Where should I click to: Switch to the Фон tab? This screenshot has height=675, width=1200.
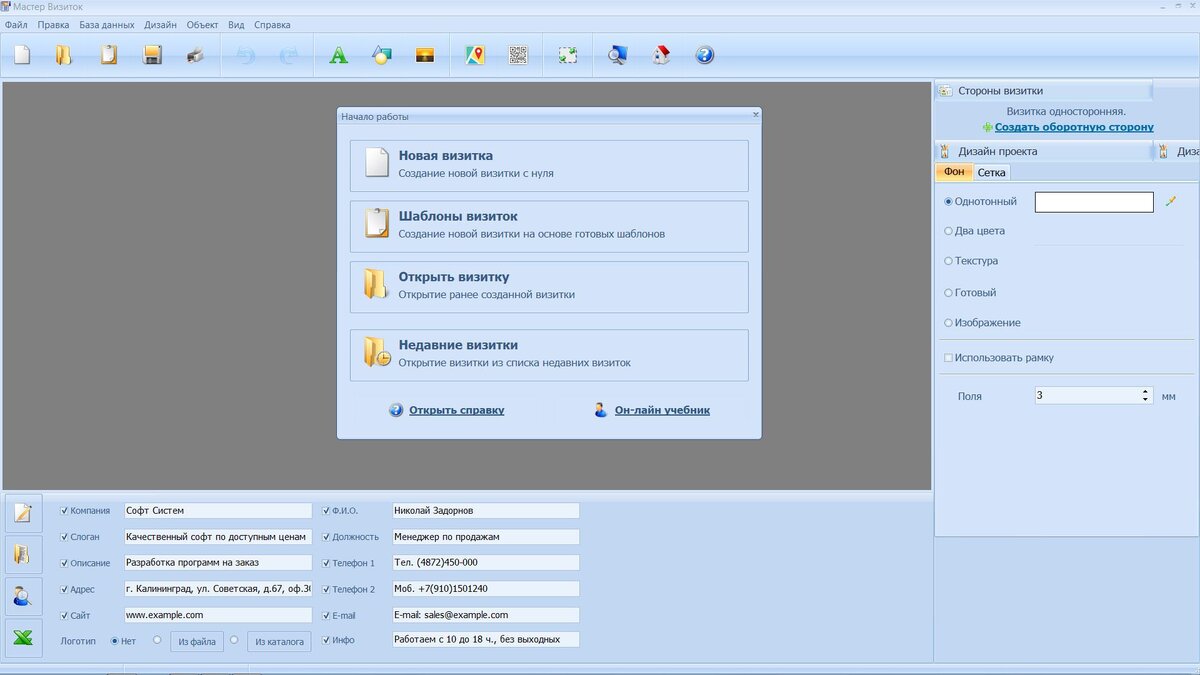point(954,172)
